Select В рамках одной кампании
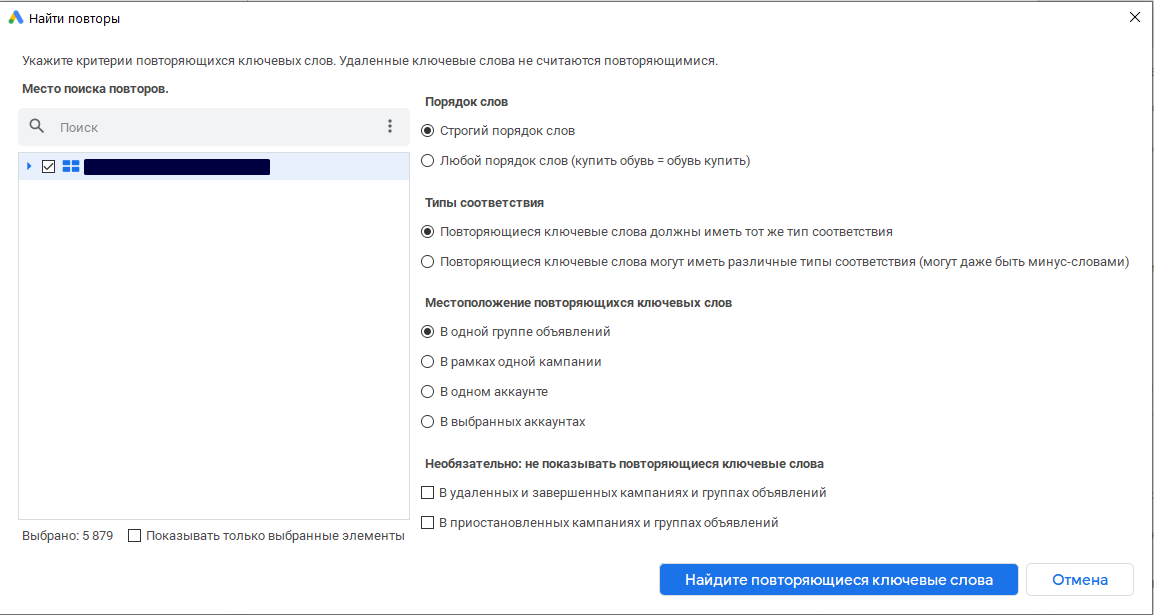Viewport: 1154px width, 615px height. 428,362
